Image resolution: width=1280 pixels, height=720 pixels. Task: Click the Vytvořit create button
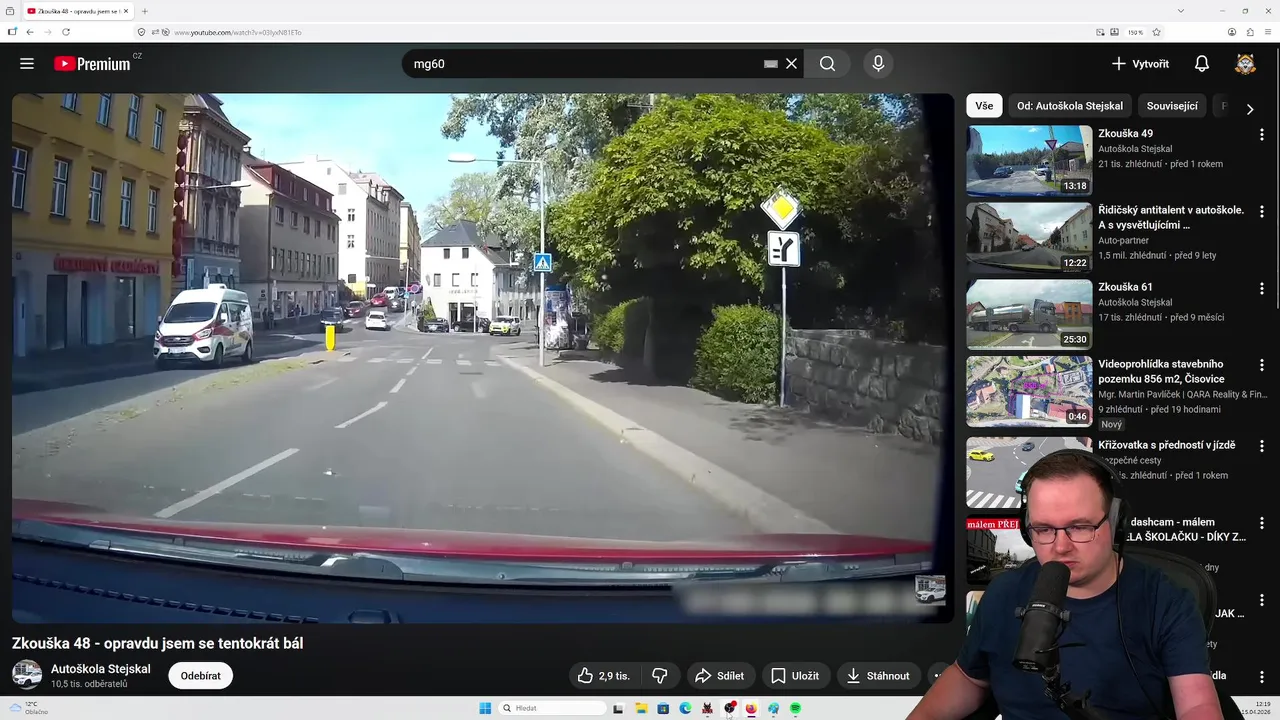[1140, 63]
